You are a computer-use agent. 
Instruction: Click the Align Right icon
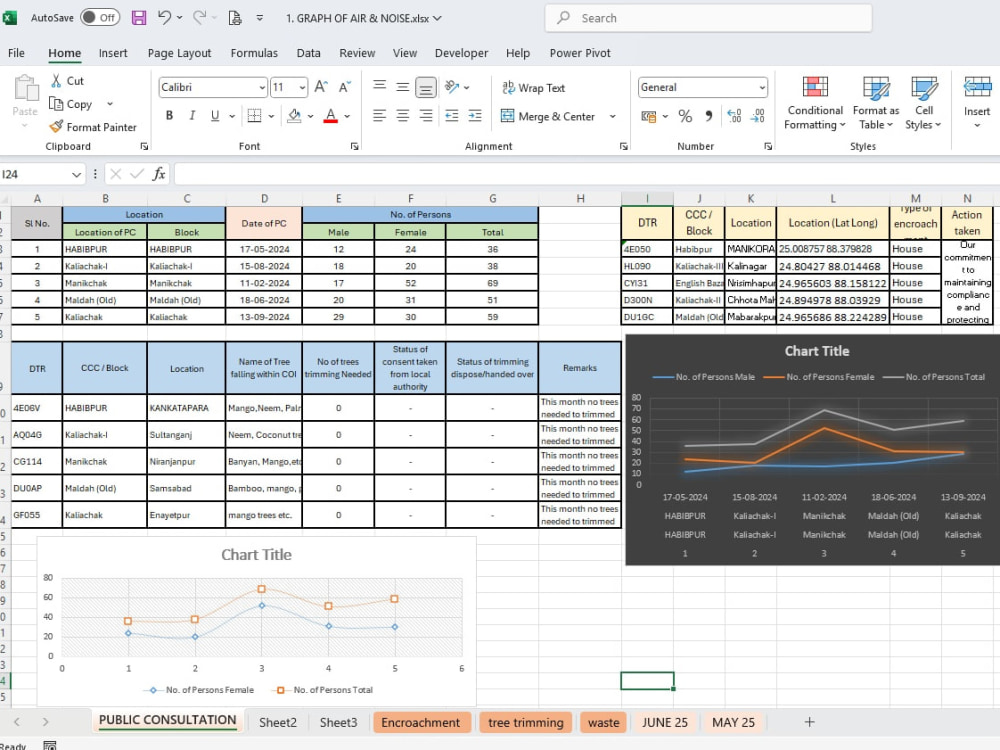pos(425,115)
